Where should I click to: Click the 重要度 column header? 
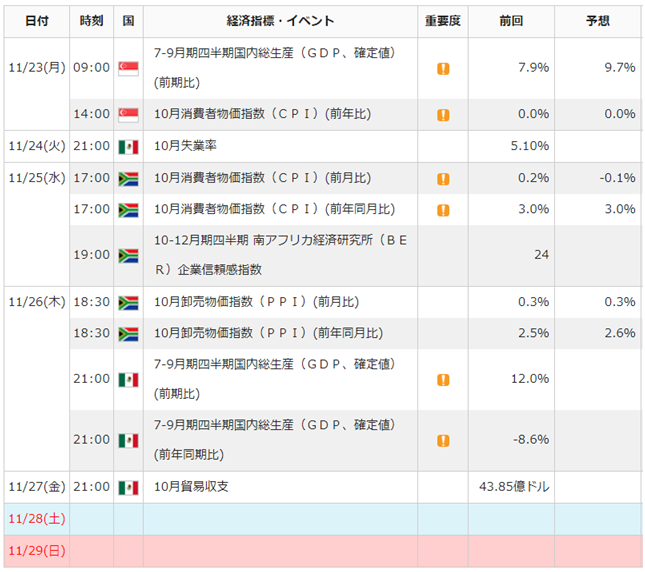click(x=443, y=21)
